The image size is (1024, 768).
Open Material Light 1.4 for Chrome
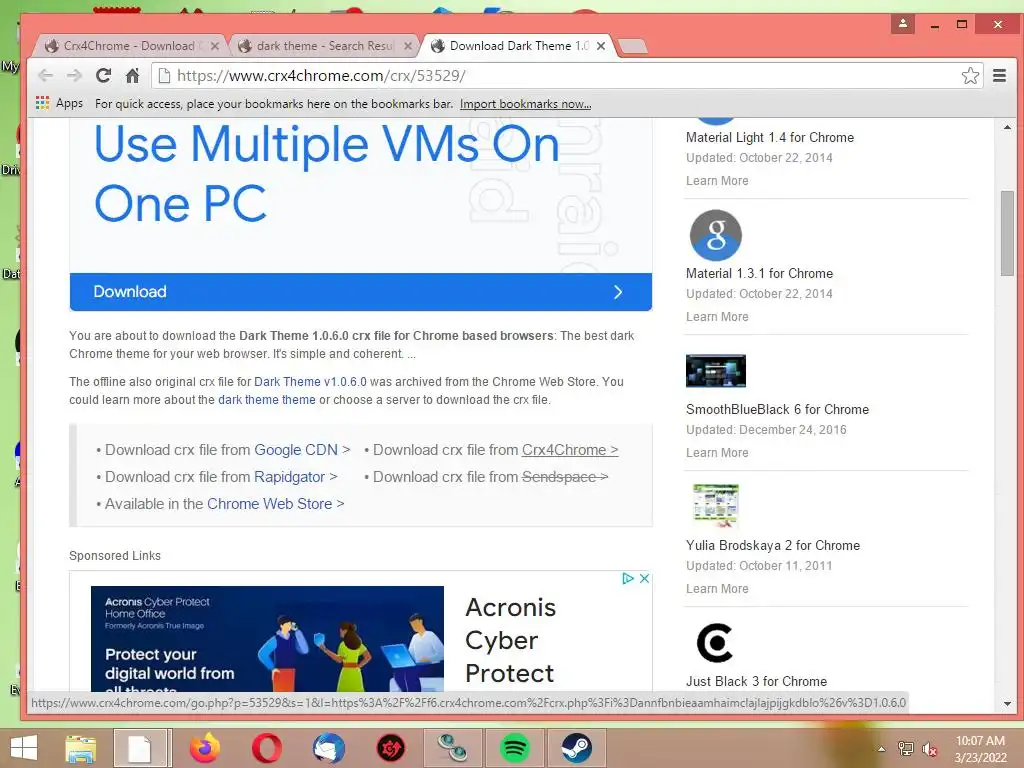(769, 137)
